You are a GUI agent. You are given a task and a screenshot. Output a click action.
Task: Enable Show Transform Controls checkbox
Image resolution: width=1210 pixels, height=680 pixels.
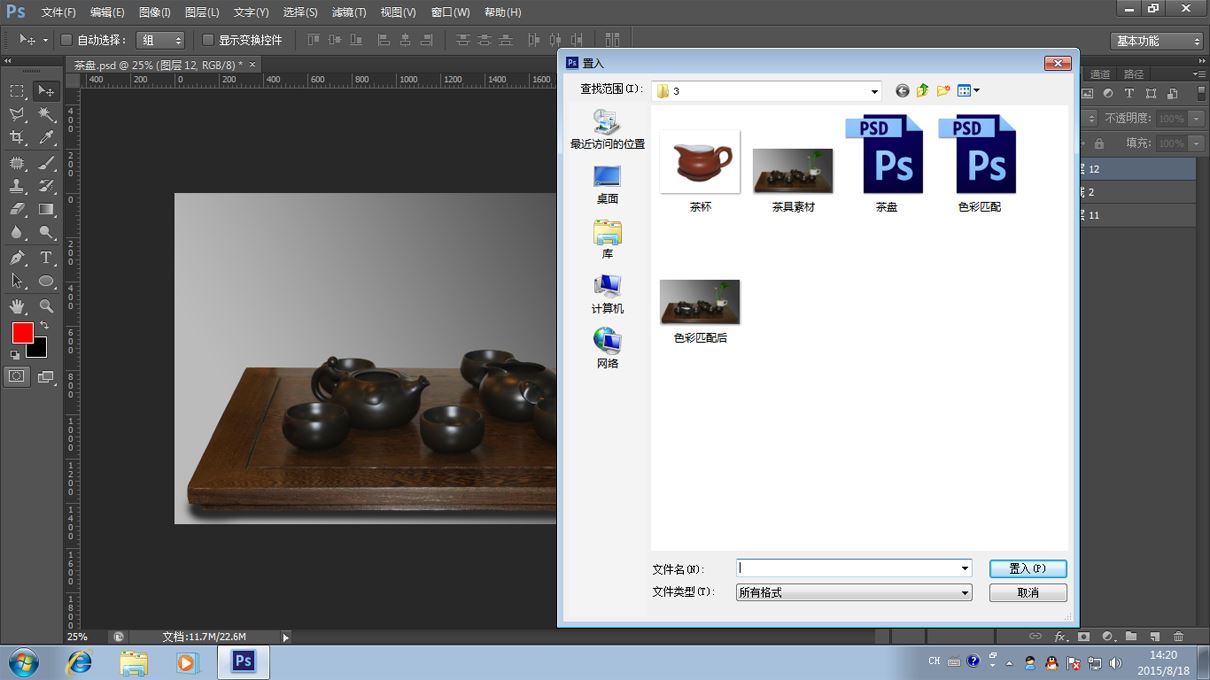(x=208, y=40)
